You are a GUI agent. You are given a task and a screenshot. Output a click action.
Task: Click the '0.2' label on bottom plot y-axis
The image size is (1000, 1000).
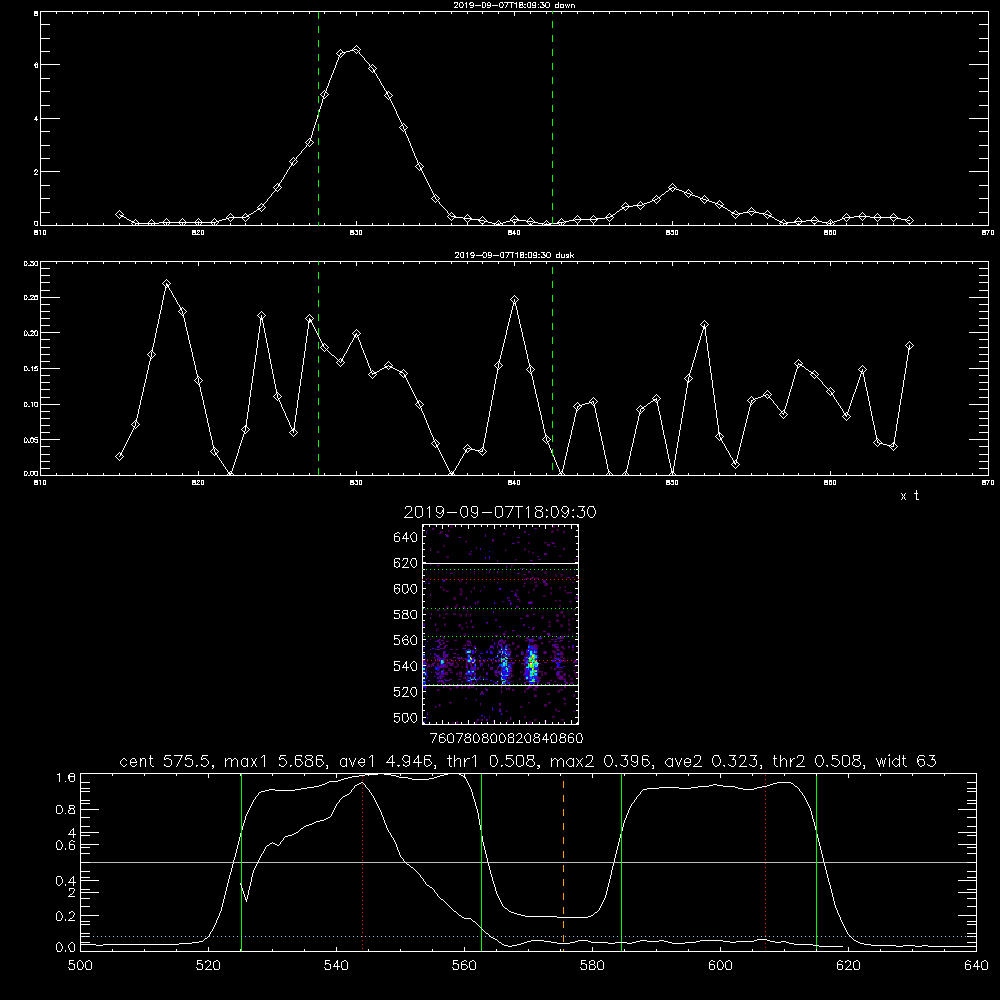click(66, 916)
